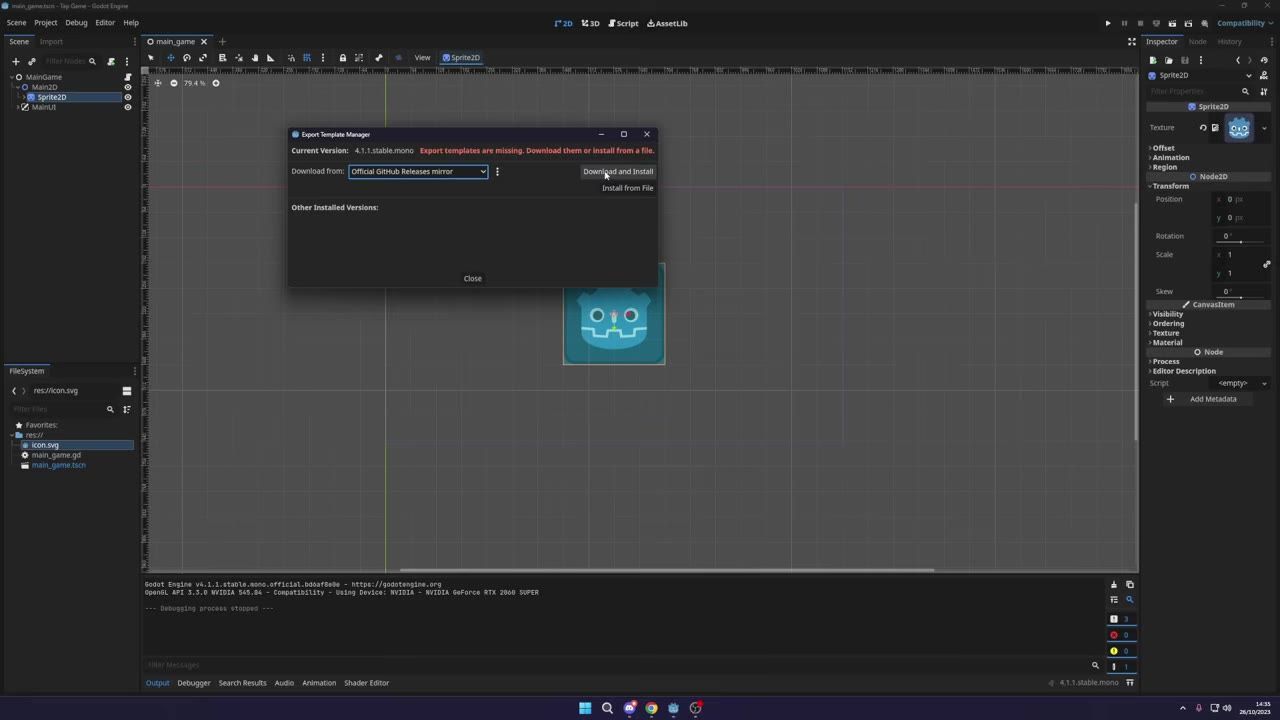Expand the Visibility section
1280x720 pixels.
point(1167,314)
